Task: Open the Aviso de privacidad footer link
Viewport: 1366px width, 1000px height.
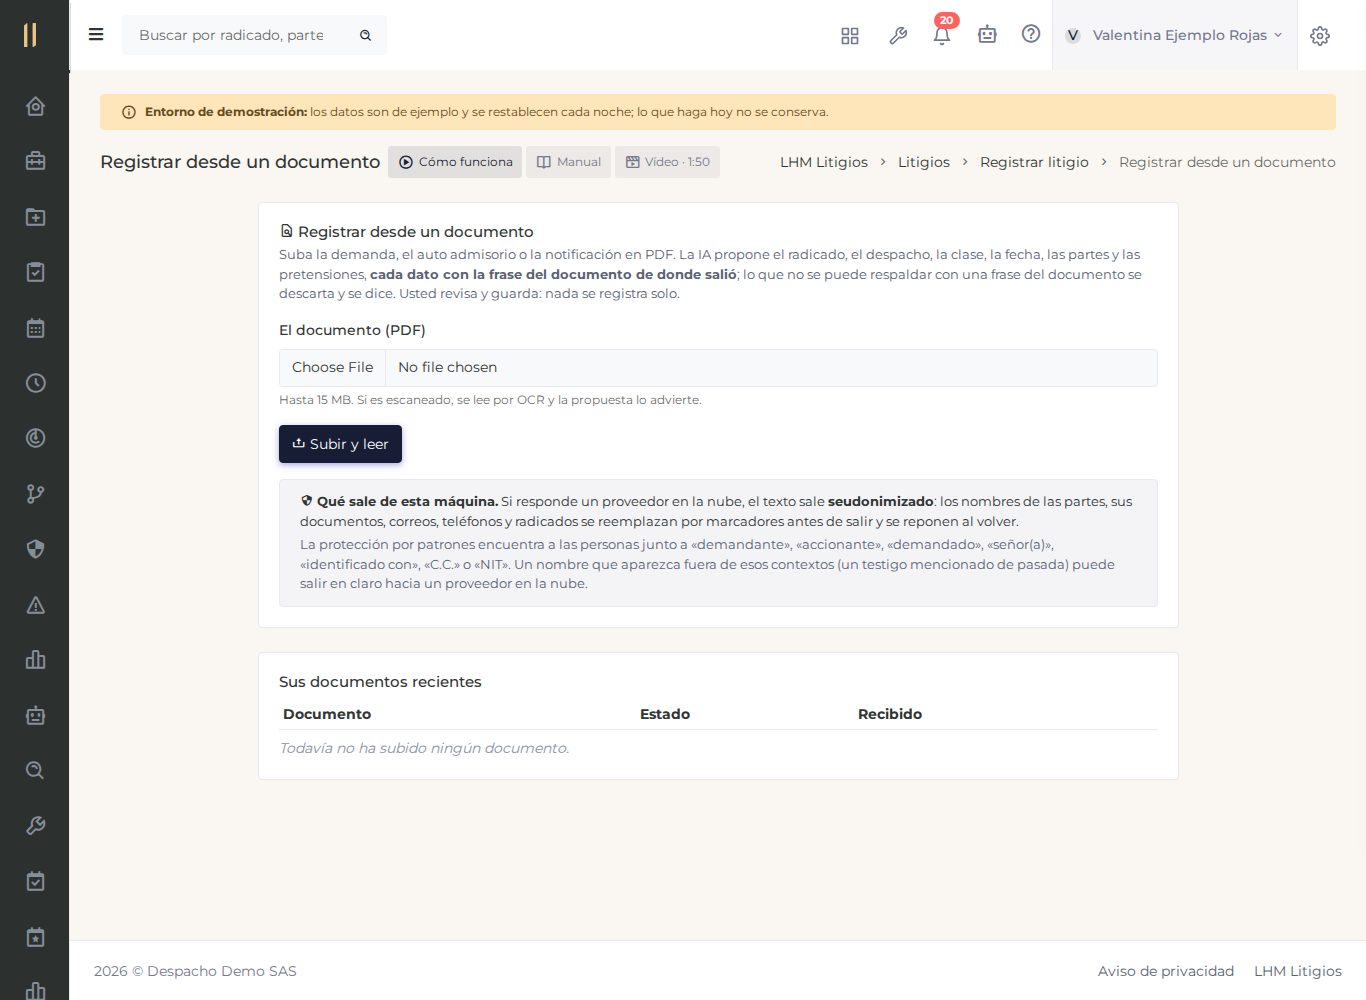Action: point(1166,971)
